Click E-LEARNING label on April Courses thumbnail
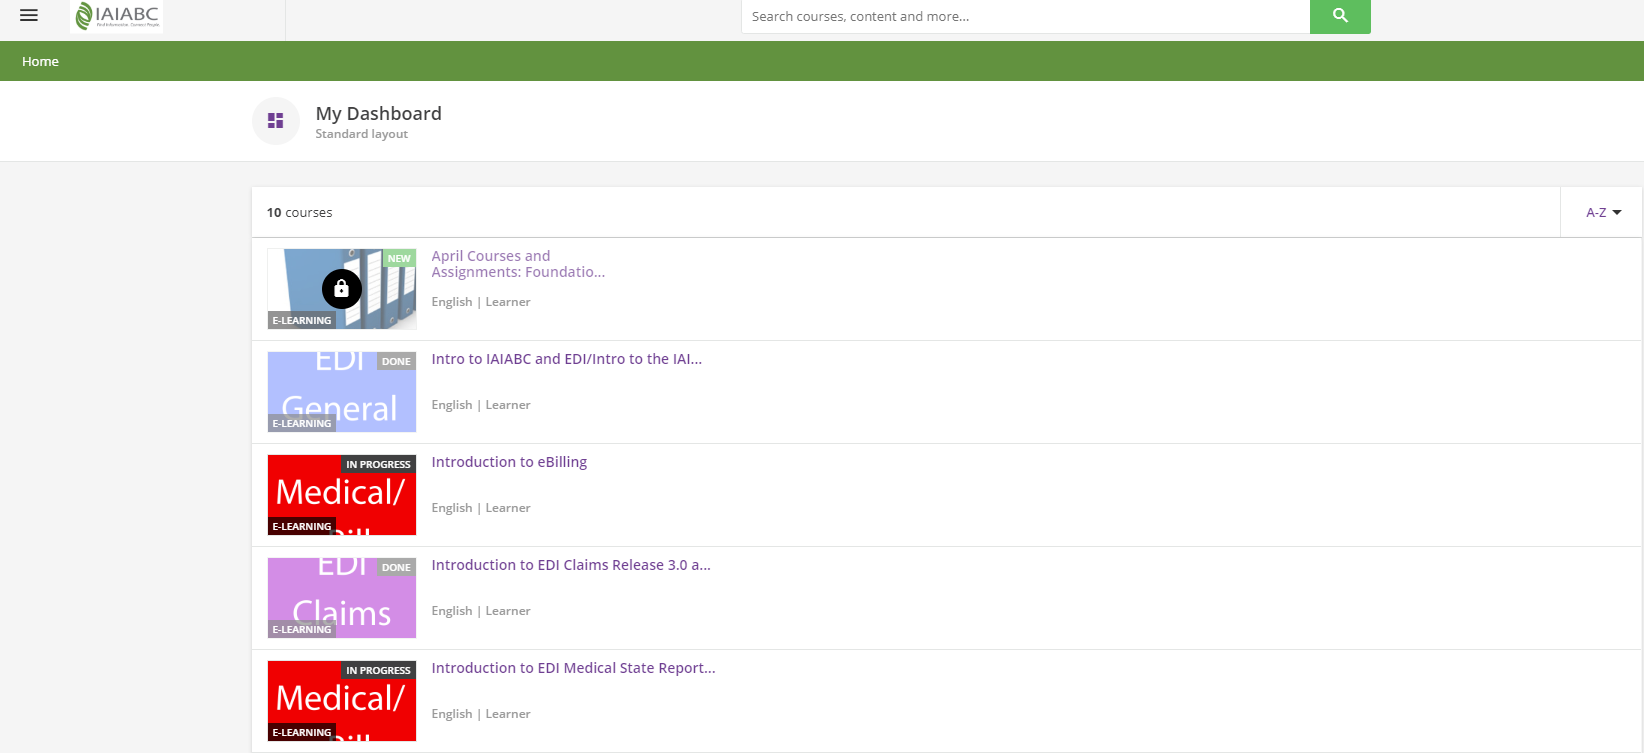 point(301,320)
